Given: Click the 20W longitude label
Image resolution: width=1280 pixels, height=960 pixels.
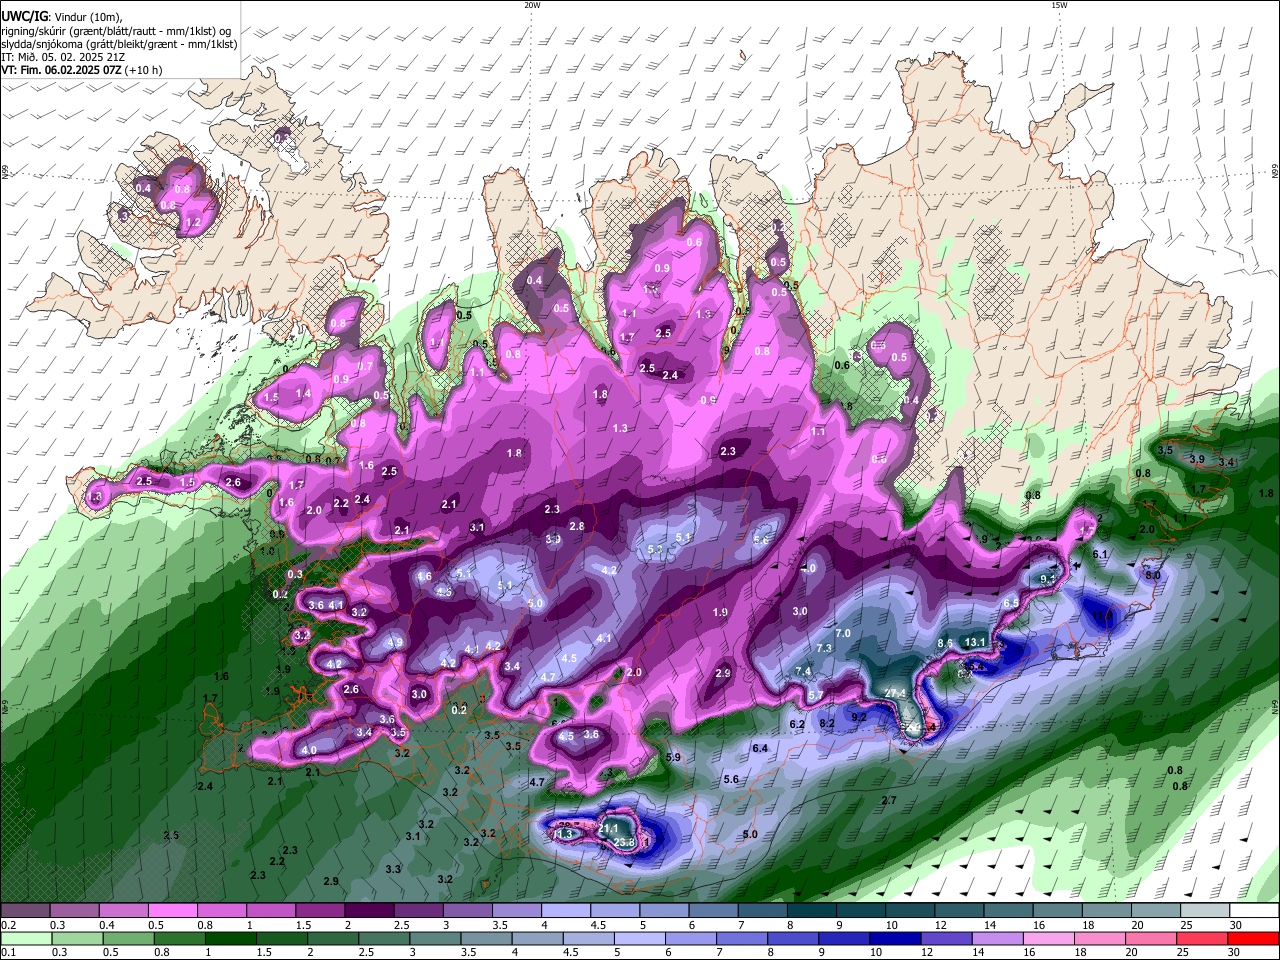Looking at the screenshot, I should (x=532, y=5).
